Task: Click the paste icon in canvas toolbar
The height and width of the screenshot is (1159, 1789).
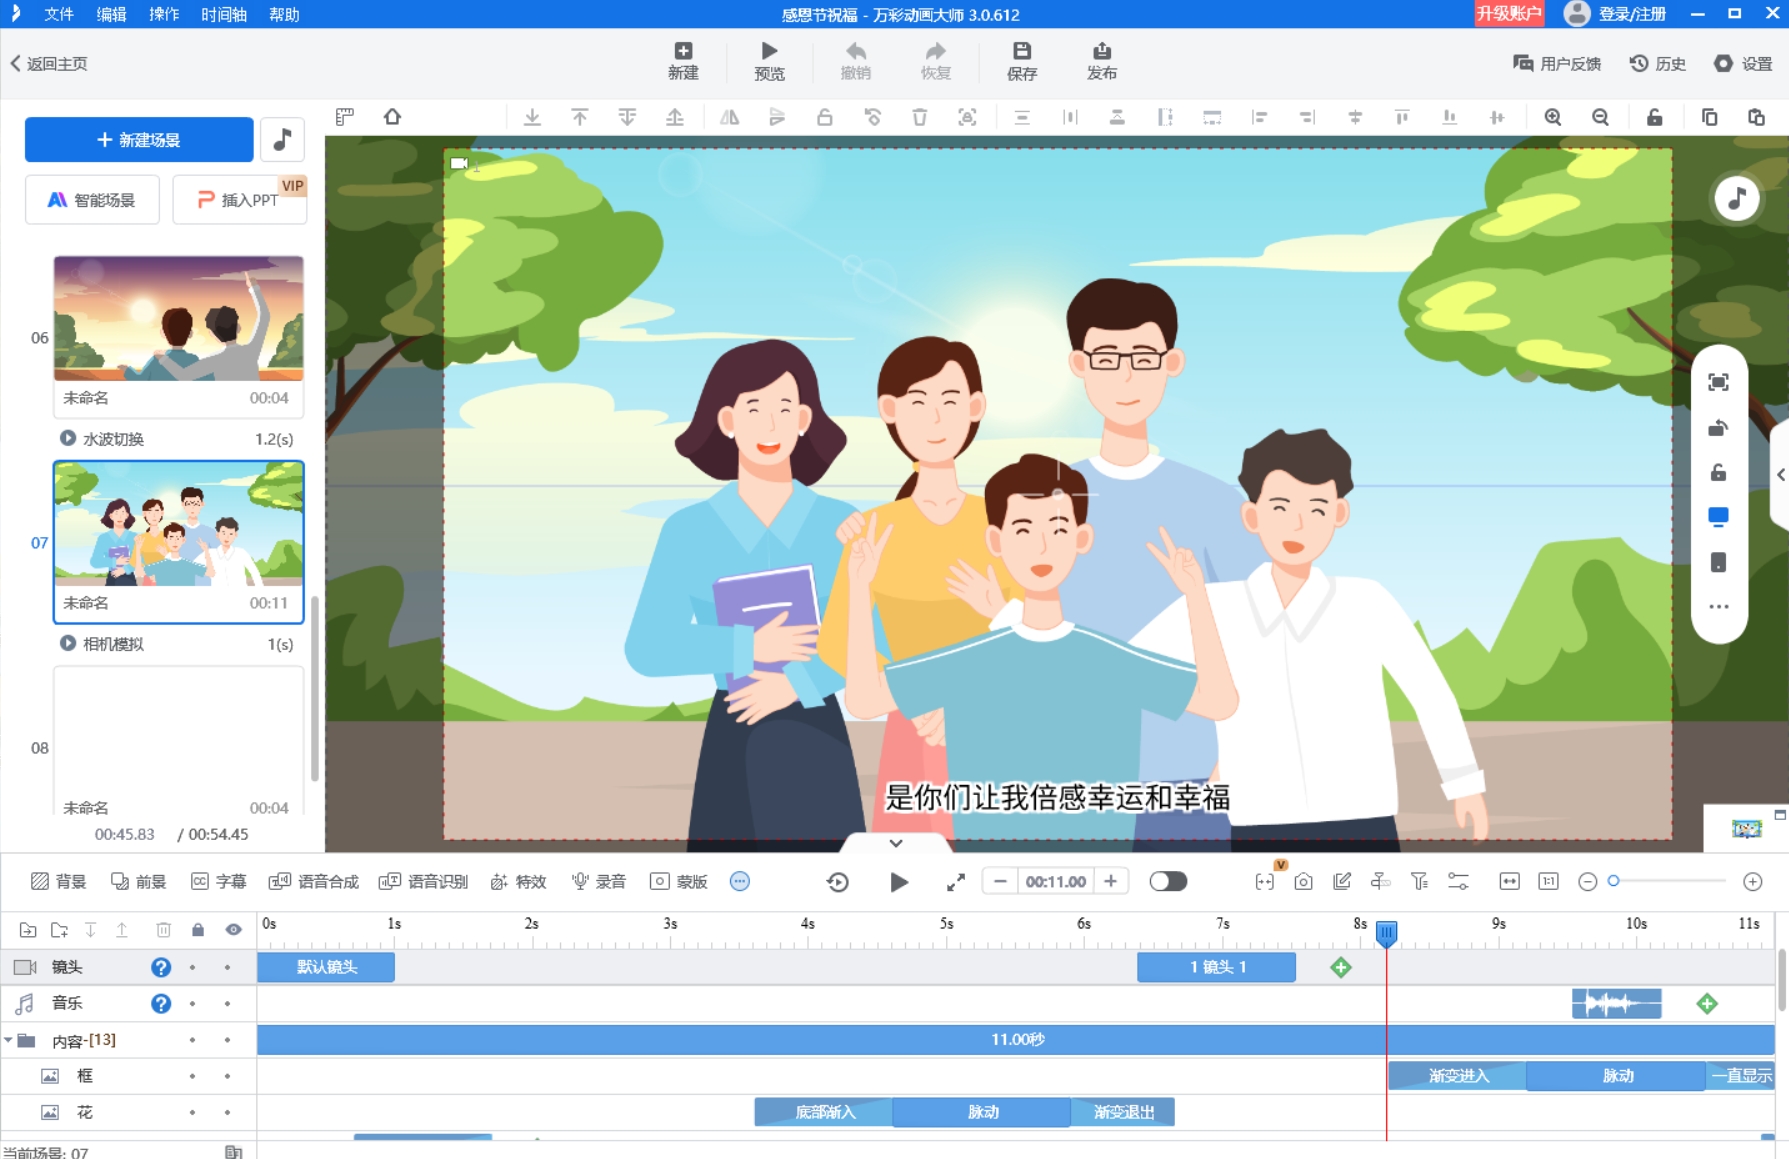Action: click(x=1756, y=117)
